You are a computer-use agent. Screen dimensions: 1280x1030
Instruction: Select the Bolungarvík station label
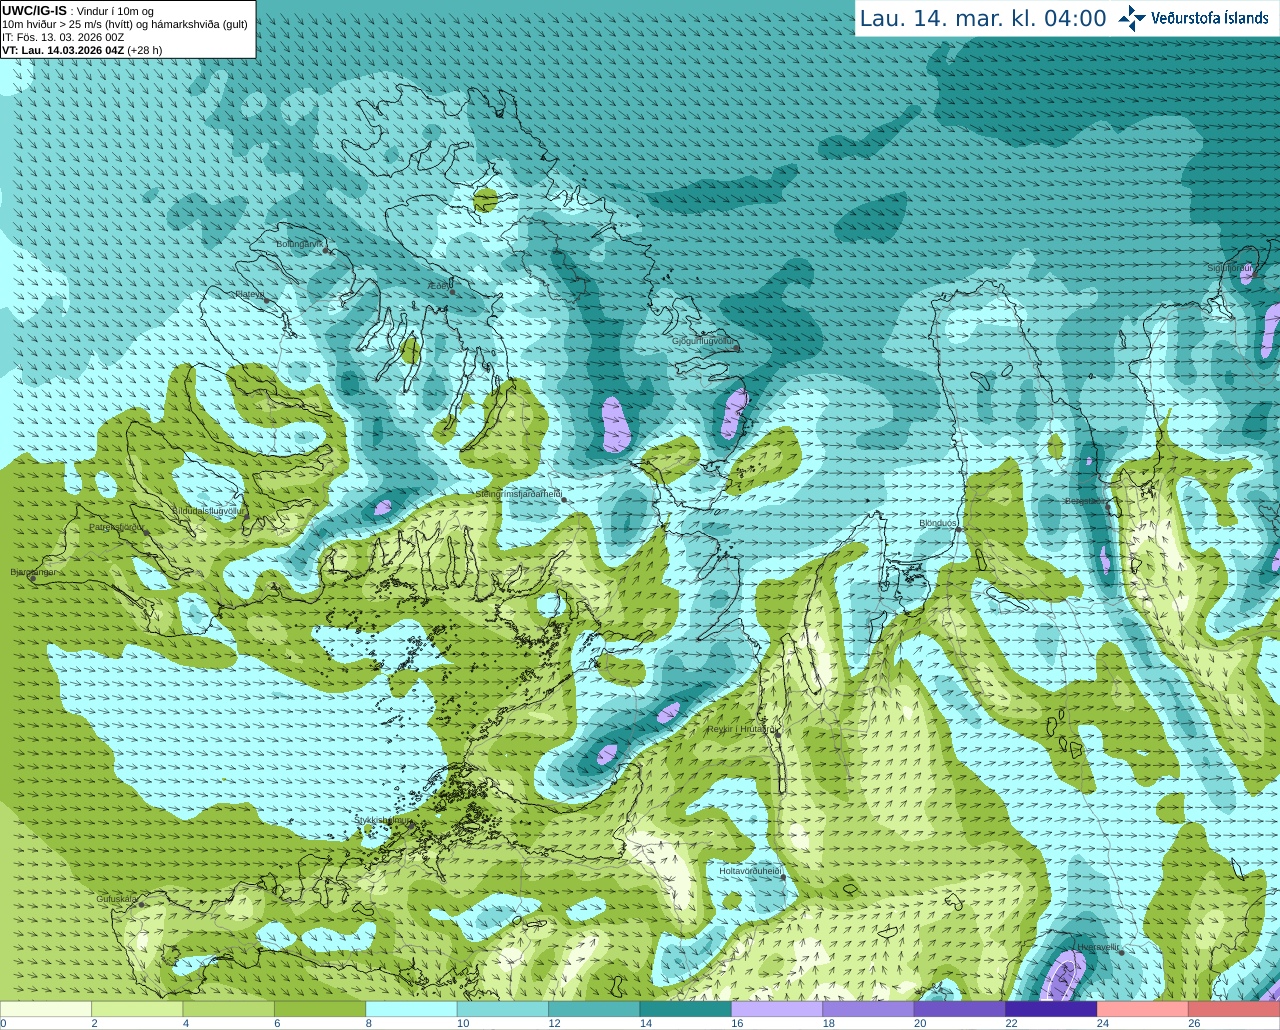pos(299,244)
